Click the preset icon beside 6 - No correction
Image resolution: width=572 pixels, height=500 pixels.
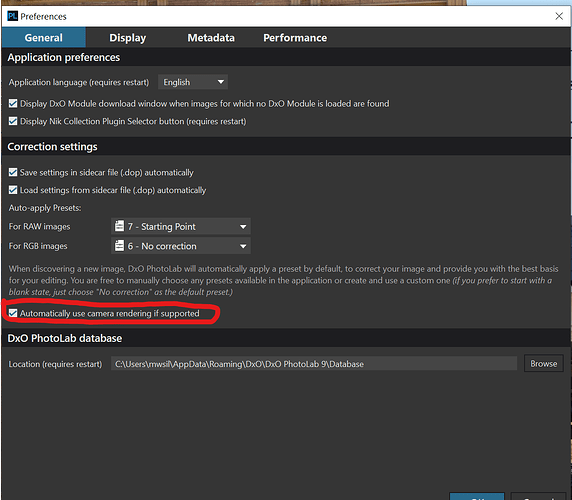click(x=119, y=246)
